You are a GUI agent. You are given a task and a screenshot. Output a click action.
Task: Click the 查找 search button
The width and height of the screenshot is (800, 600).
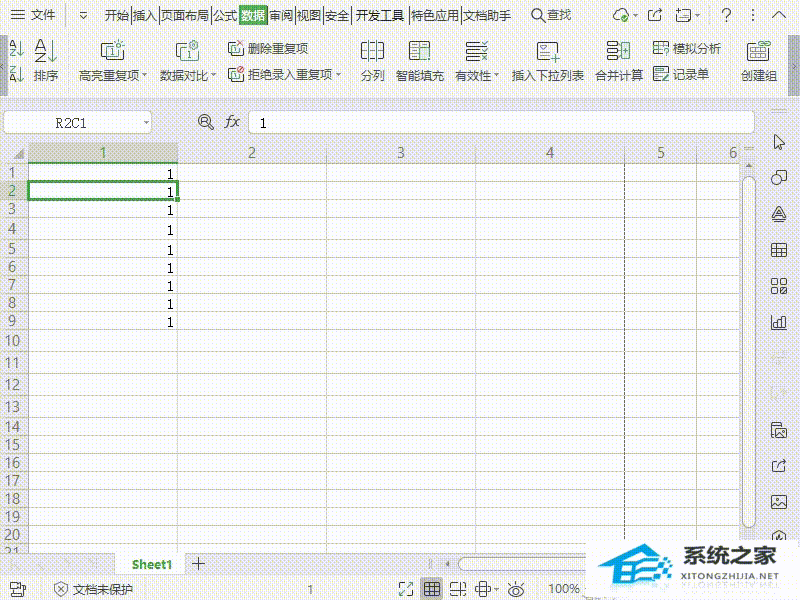[551, 15]
